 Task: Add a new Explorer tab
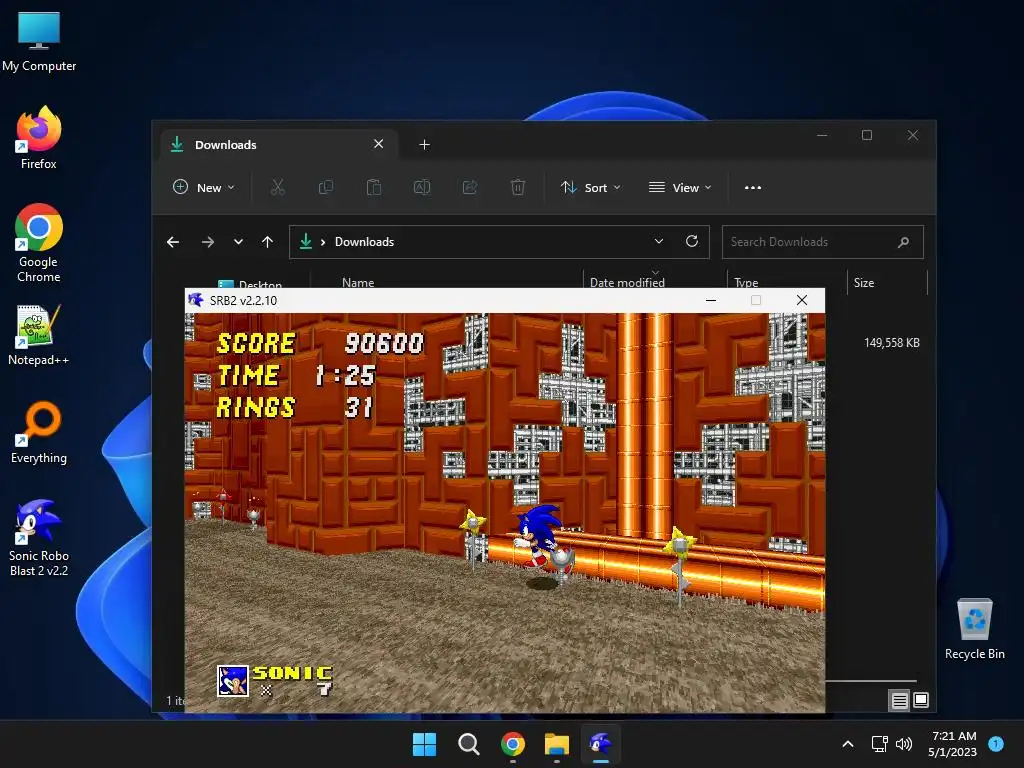424,144
